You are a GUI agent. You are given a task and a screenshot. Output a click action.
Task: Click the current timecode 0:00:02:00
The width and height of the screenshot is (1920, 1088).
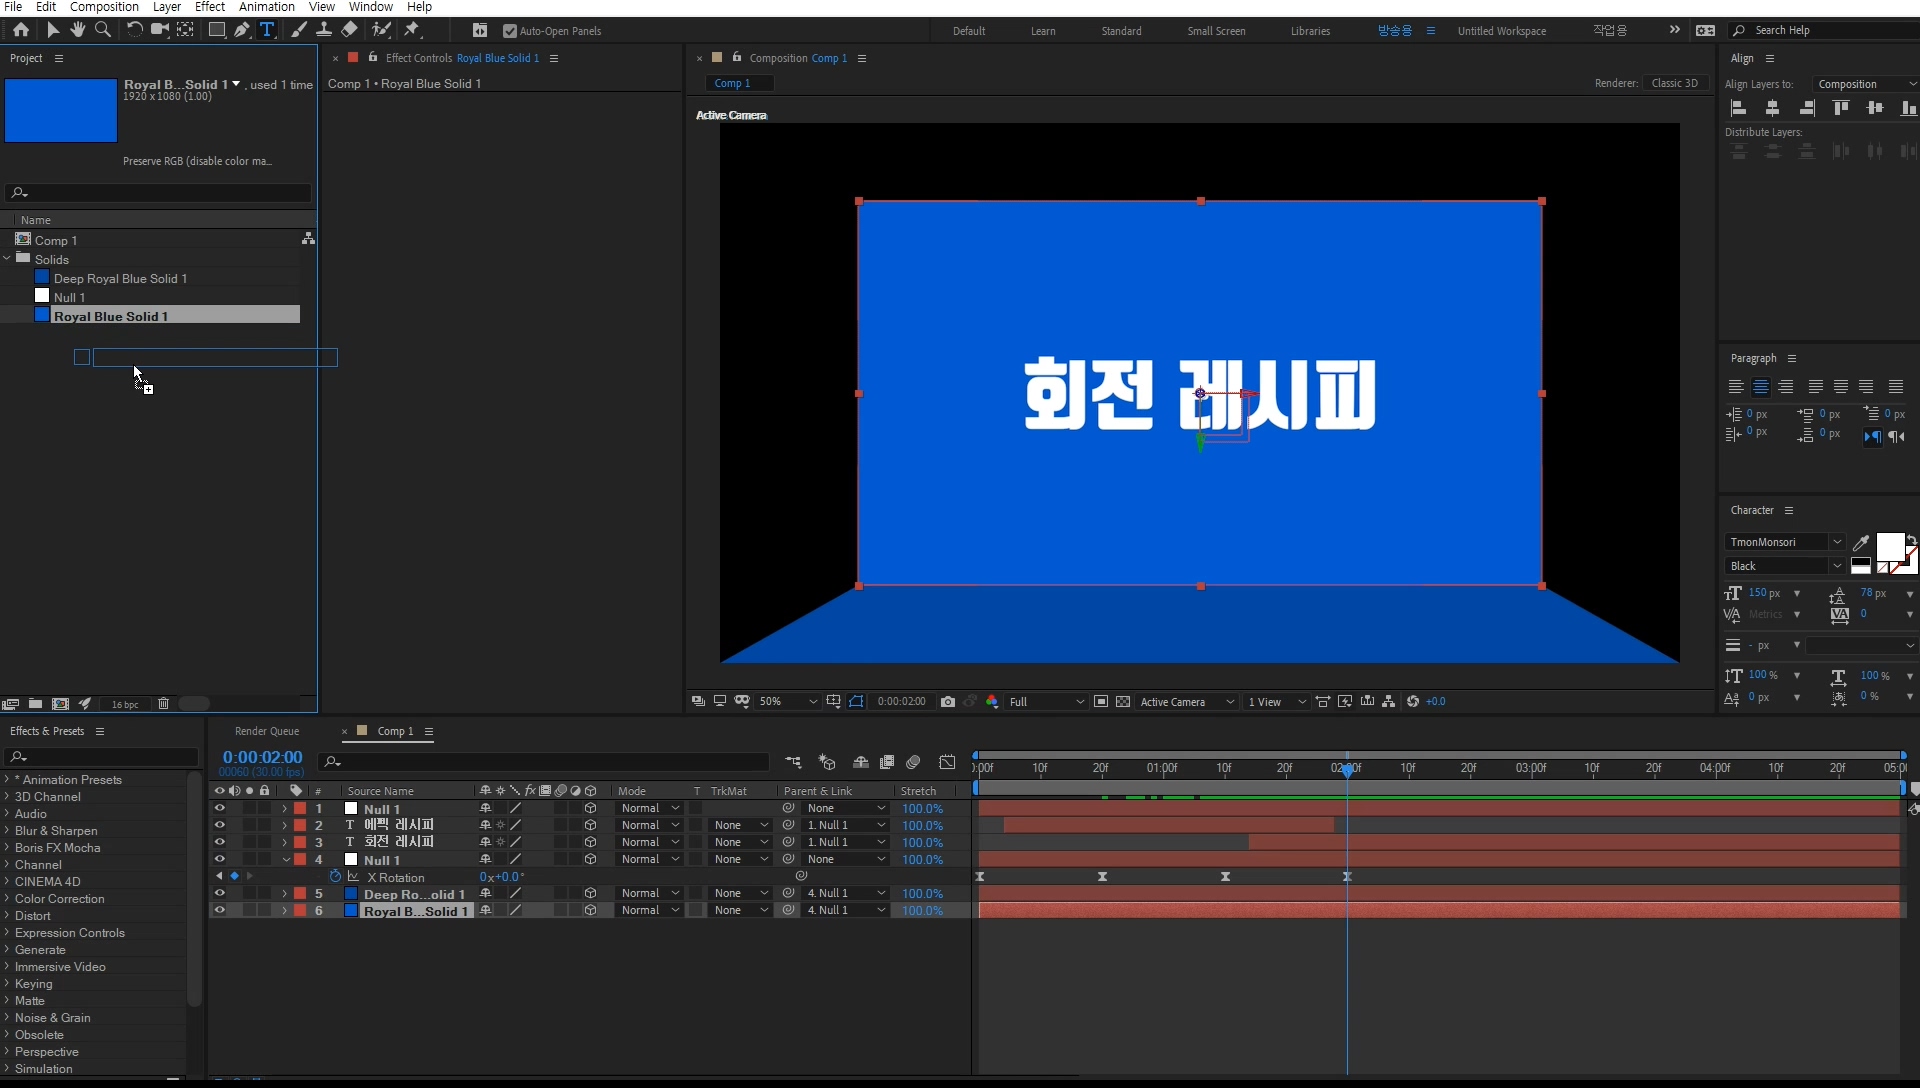[262, 757]
